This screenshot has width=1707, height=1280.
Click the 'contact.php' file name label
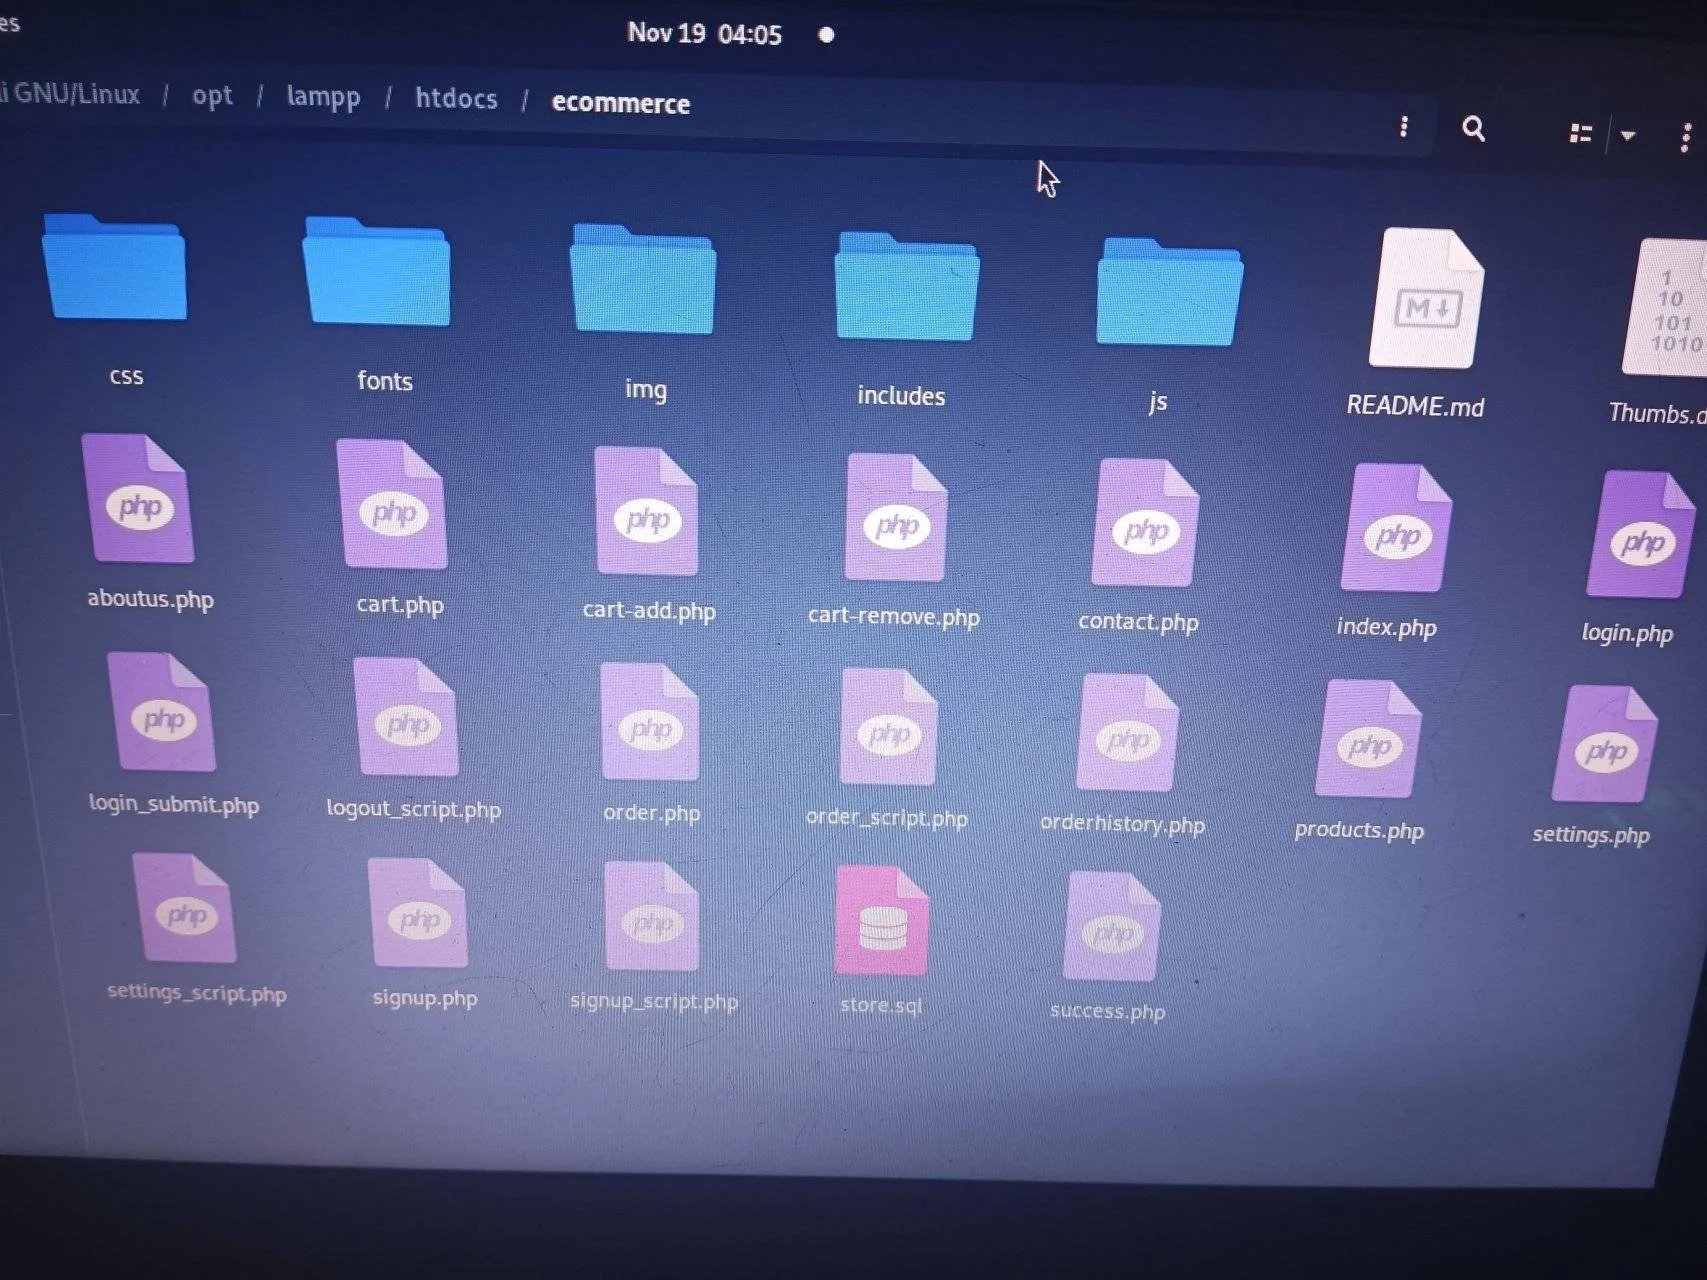point(1138,622)
